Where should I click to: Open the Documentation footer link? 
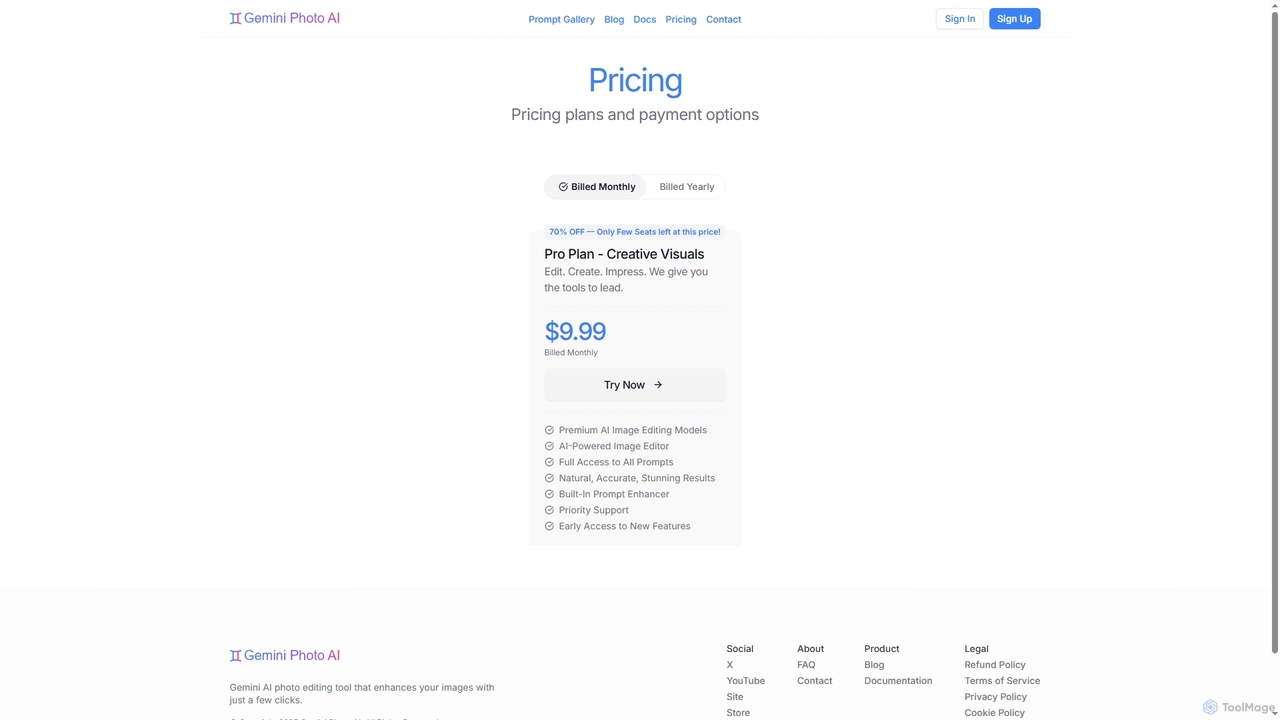[898, 681]
